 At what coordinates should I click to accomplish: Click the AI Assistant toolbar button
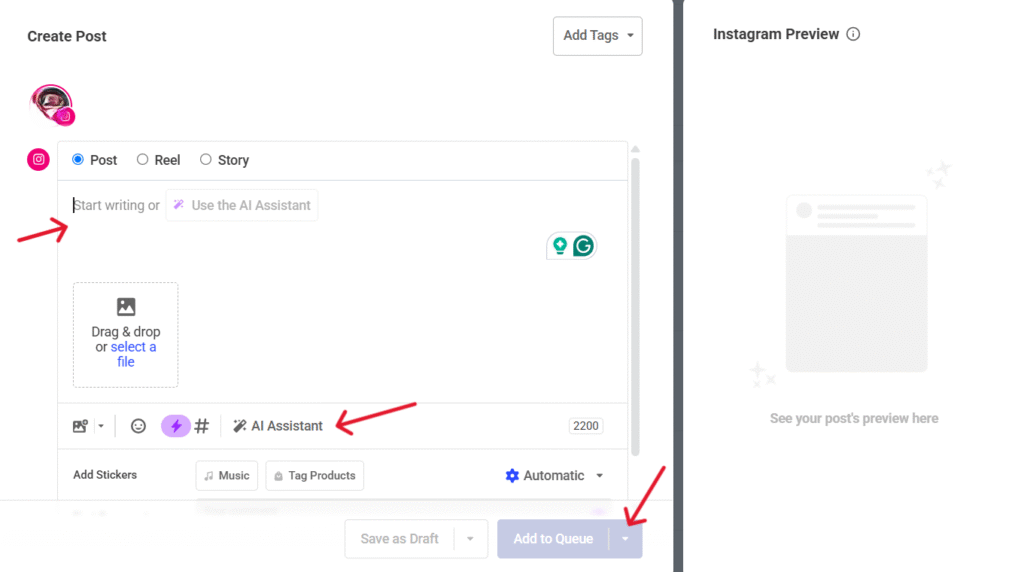pos(278,426)
